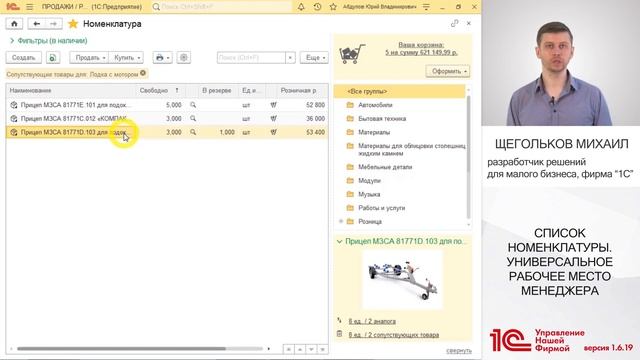Collapse Прицеп МЗСА 81771D.103 details section
The height and width of the screenshot is (360, 640).
click(339, 241)
